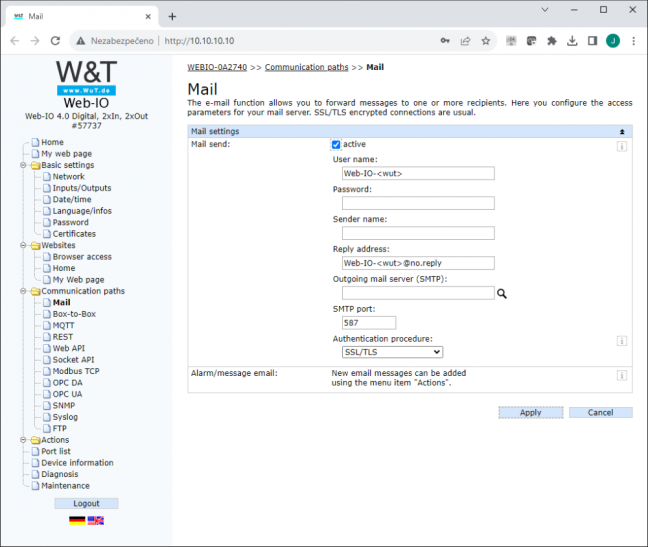
Task: Open info icon next to Authentication procedure
Action: click(x=622, y=341)
